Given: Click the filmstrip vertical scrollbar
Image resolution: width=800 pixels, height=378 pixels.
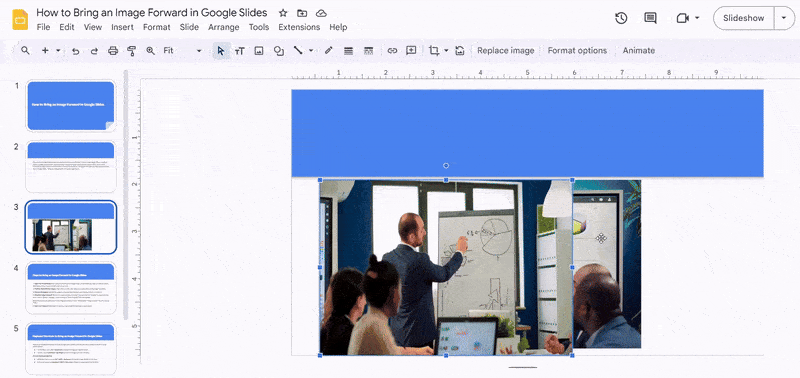Looking at the screenshot, I should point(126,194).
